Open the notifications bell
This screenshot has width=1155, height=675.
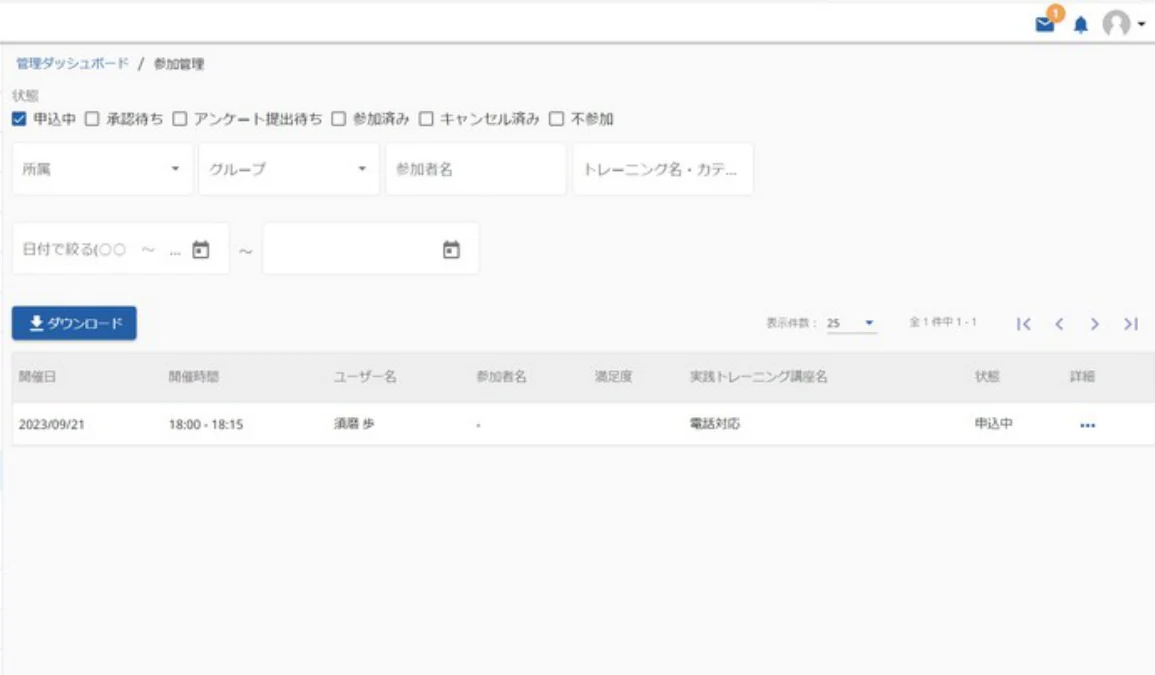click(x=1081, y=25)
